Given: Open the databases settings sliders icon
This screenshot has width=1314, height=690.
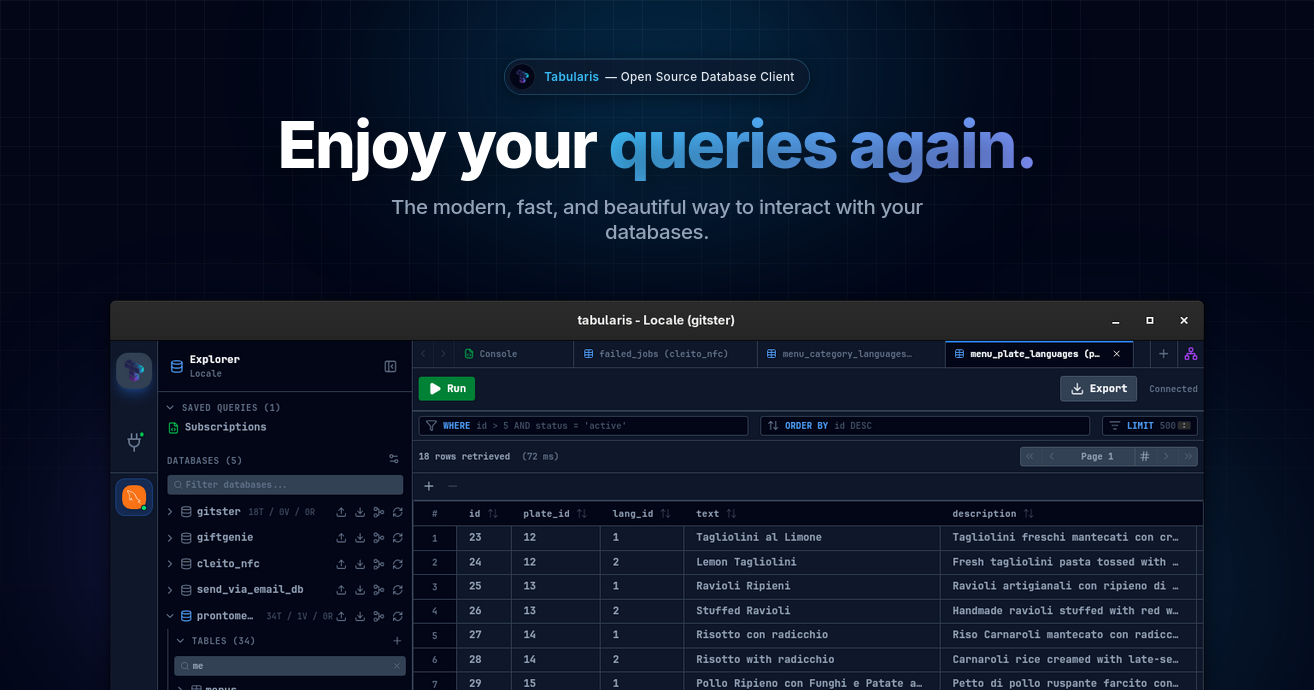Looking at the screenshot, I should (394, 459).
